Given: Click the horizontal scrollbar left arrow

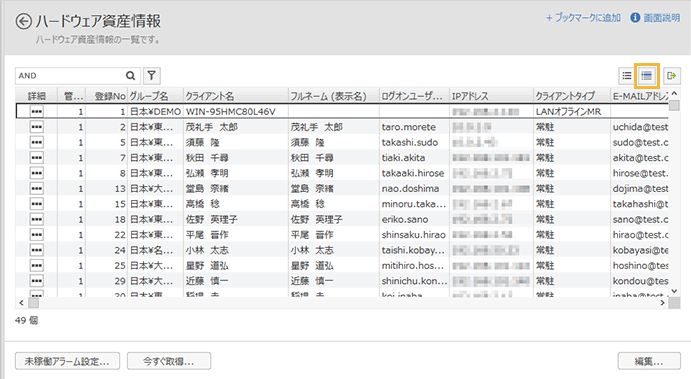Looking at the screenshot, I should point(21,303).
